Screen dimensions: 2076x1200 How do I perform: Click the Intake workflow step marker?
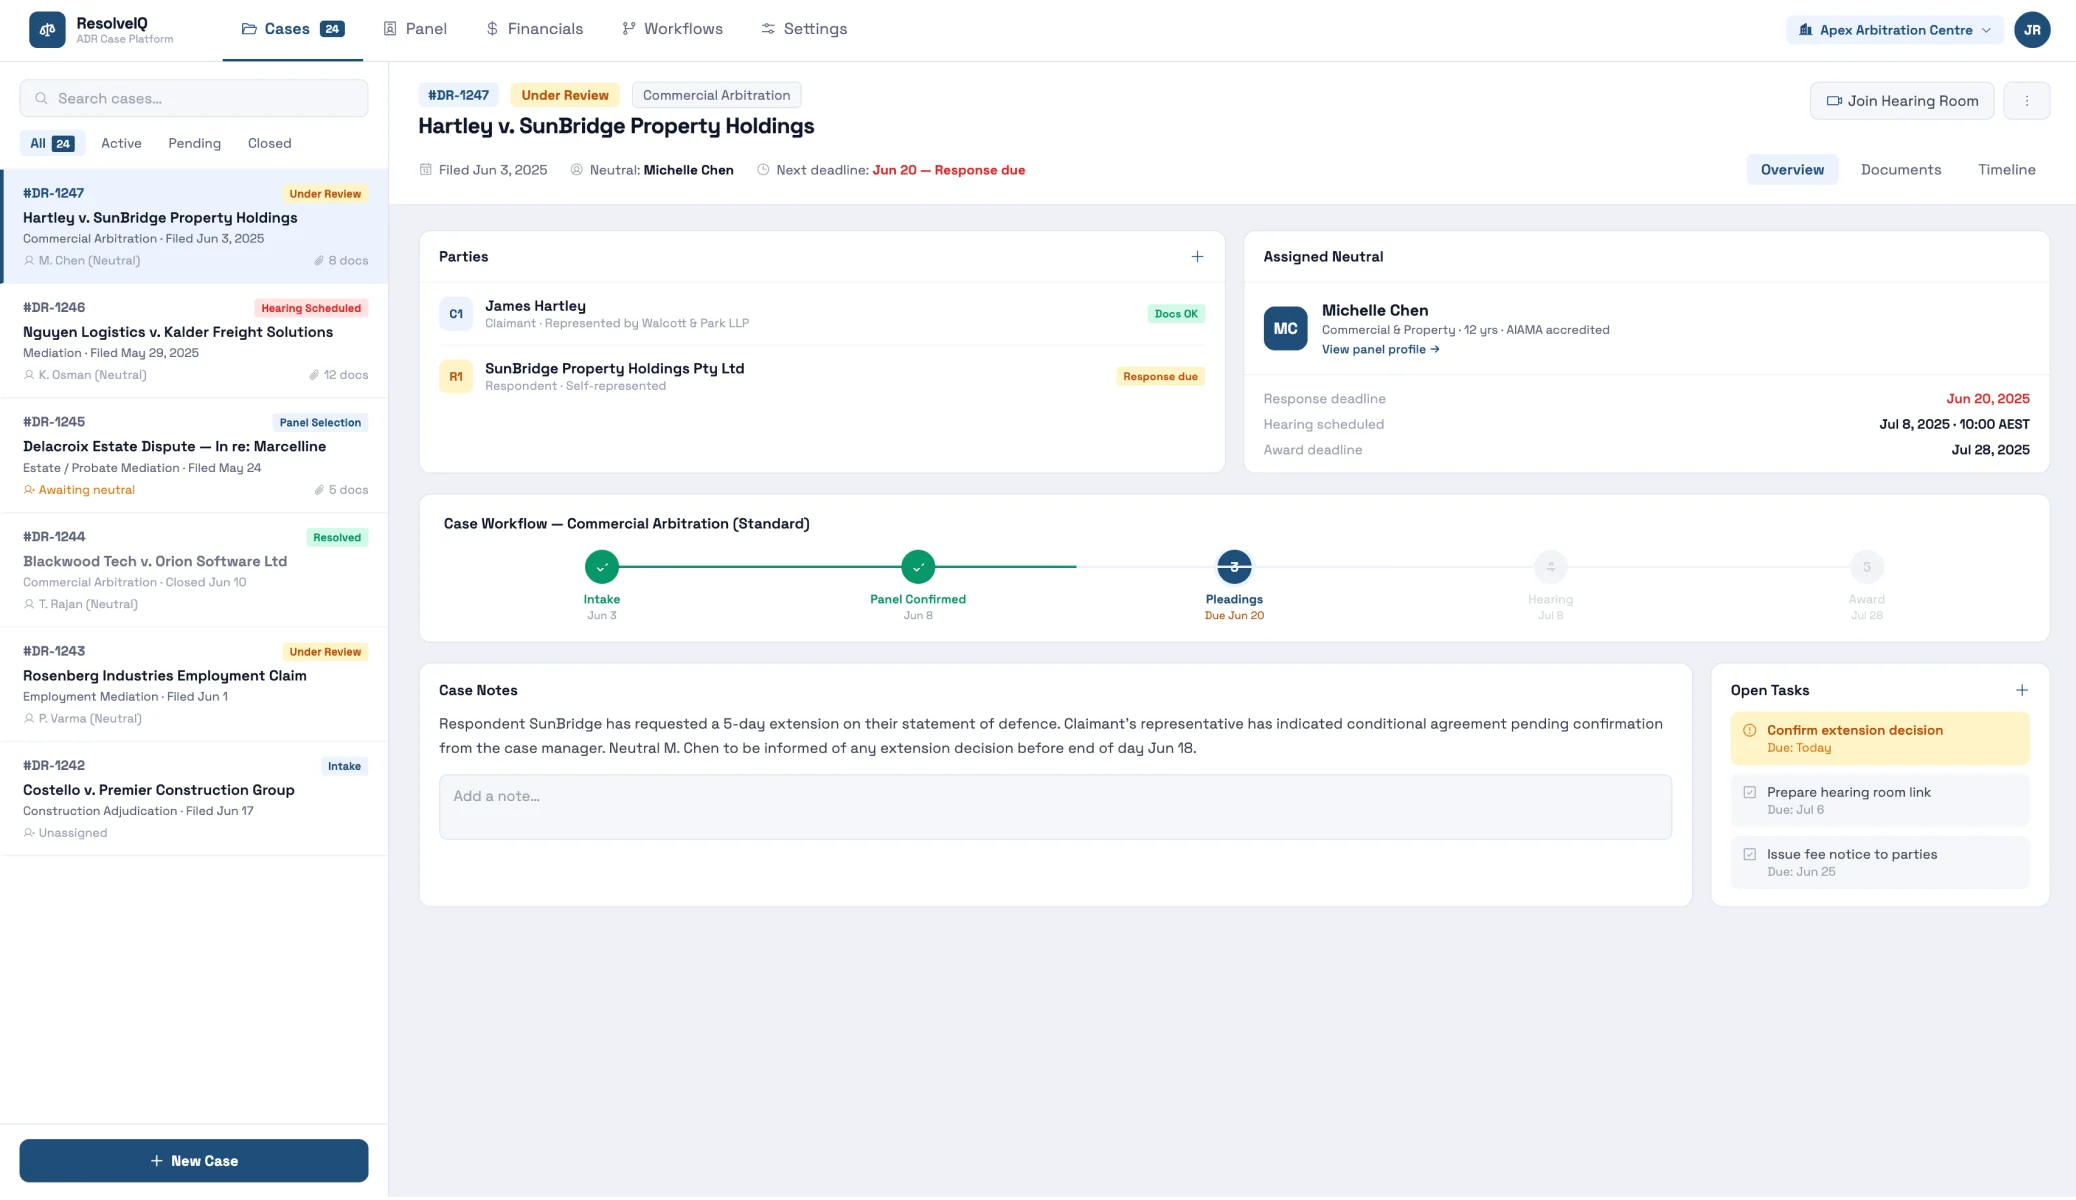point(602,567)
